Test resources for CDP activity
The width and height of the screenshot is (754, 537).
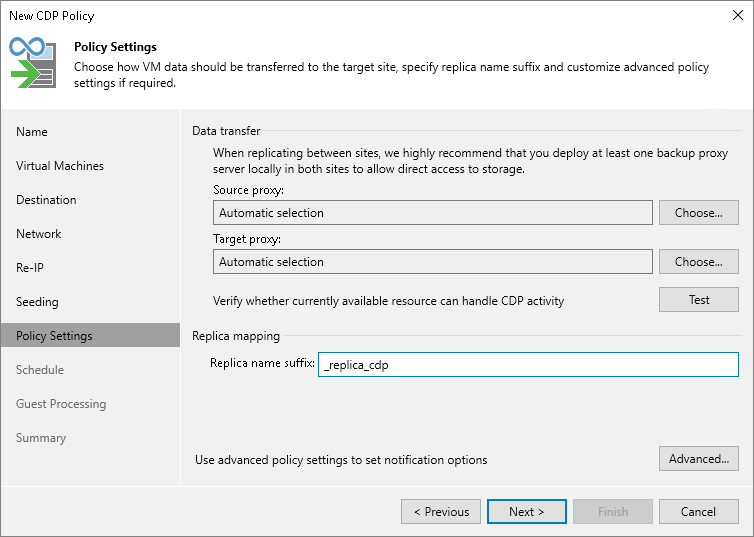[699, 300]
